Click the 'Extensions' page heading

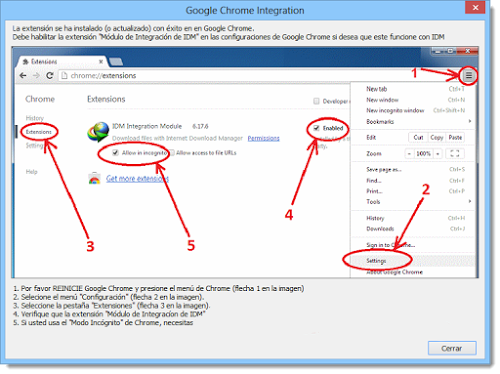(x=106, y=99)
